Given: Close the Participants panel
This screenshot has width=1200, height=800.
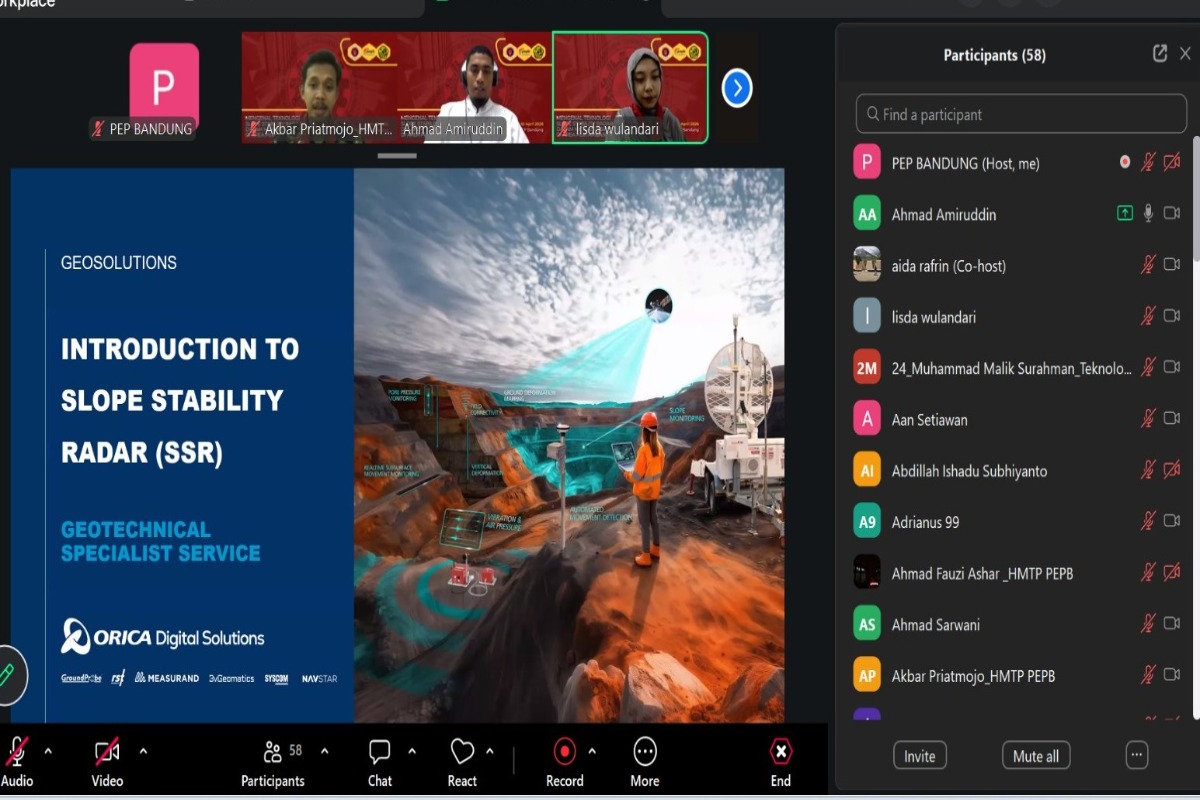Looking at the screenshot, I should point(1187,54).
